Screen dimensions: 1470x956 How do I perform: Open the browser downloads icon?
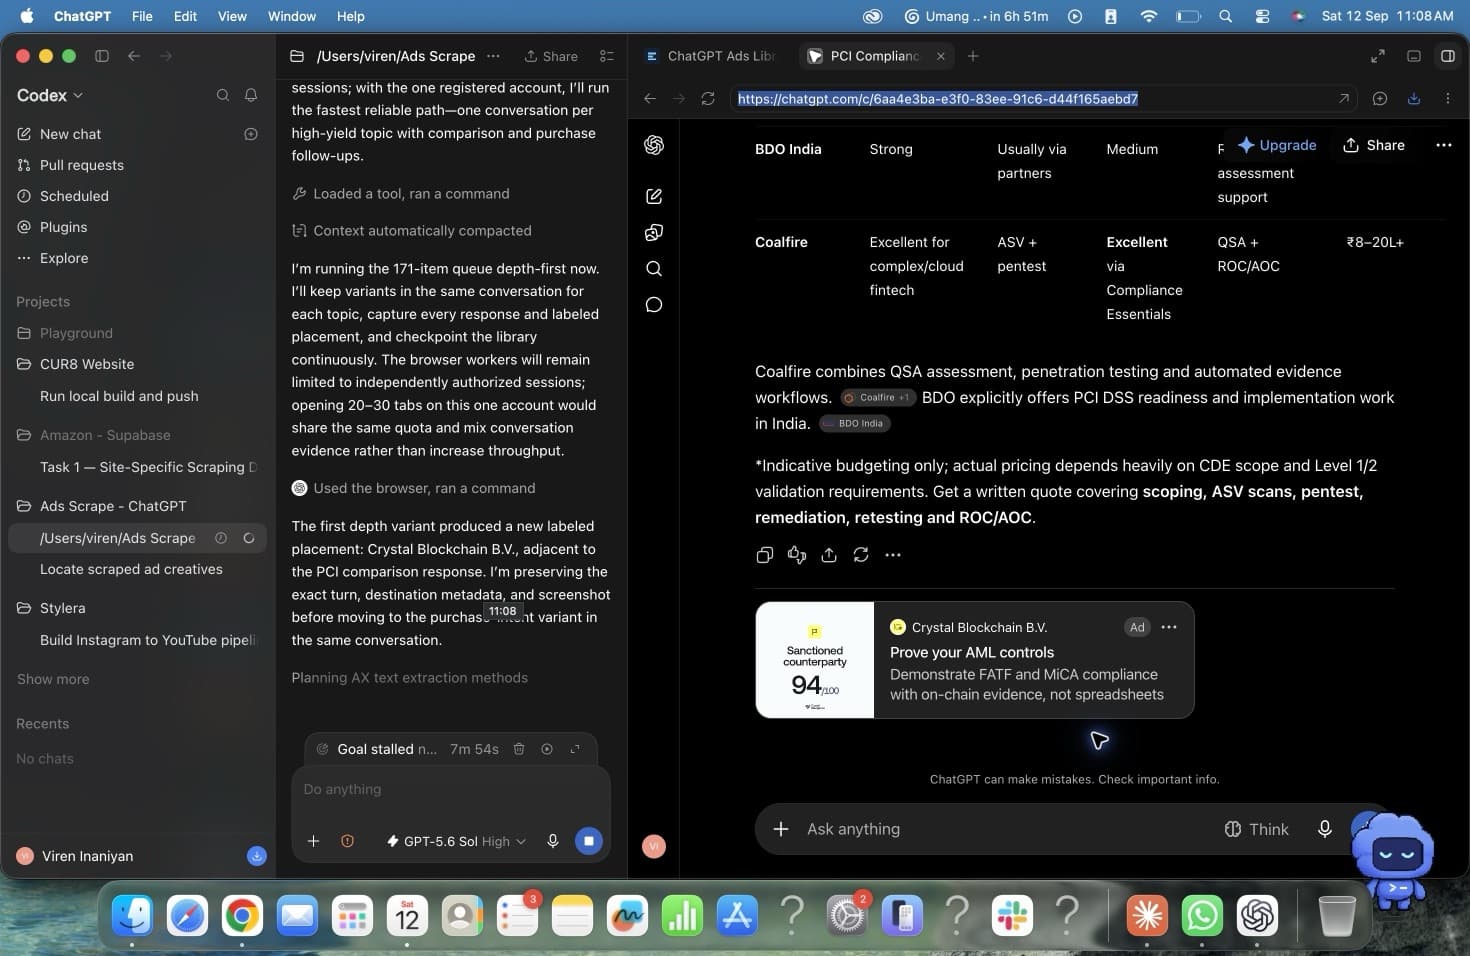coord(1413,98)
